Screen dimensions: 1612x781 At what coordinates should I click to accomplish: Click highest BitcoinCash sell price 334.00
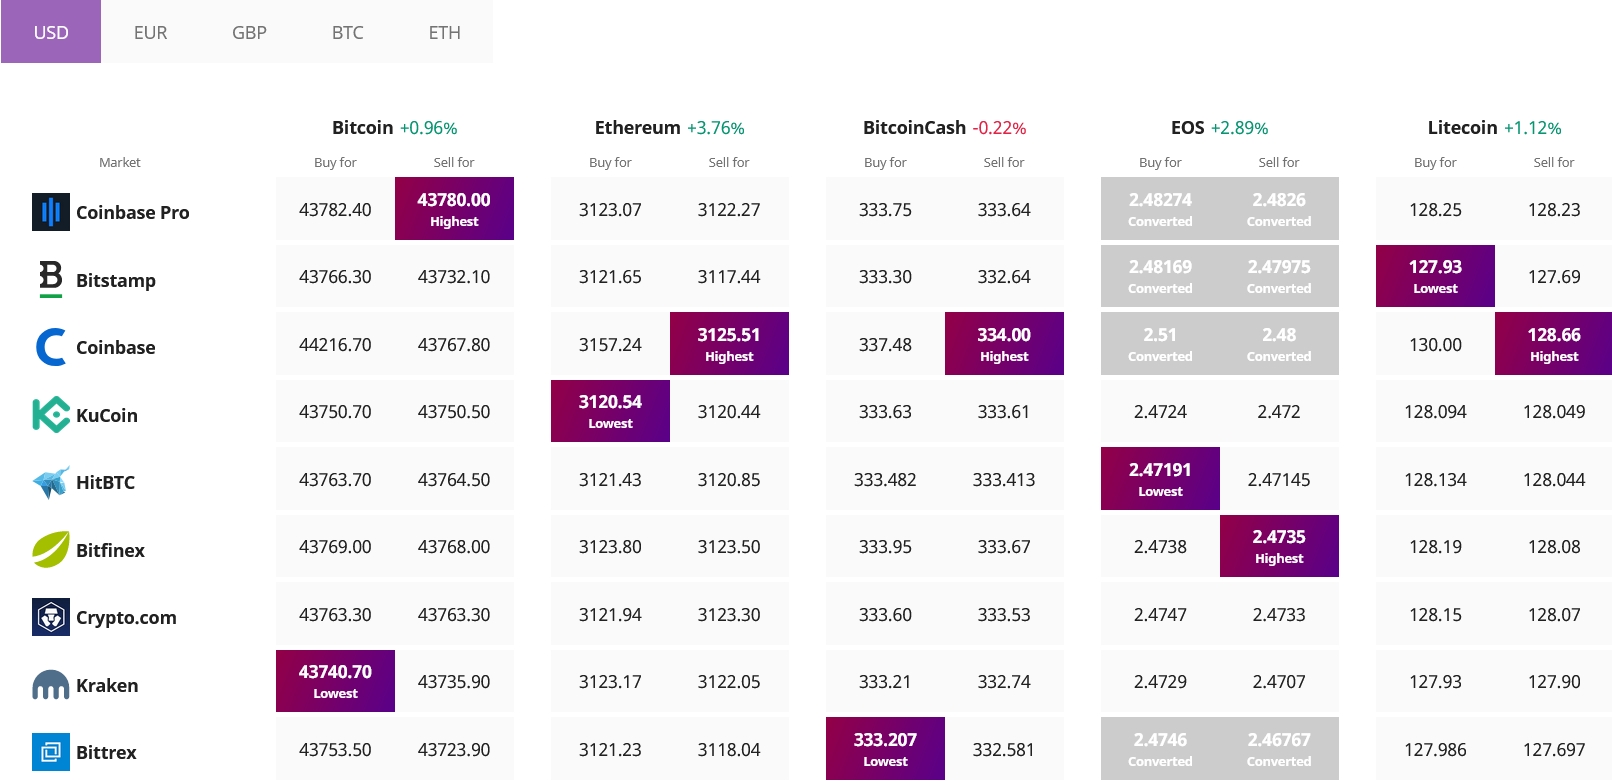[1004, 344]
